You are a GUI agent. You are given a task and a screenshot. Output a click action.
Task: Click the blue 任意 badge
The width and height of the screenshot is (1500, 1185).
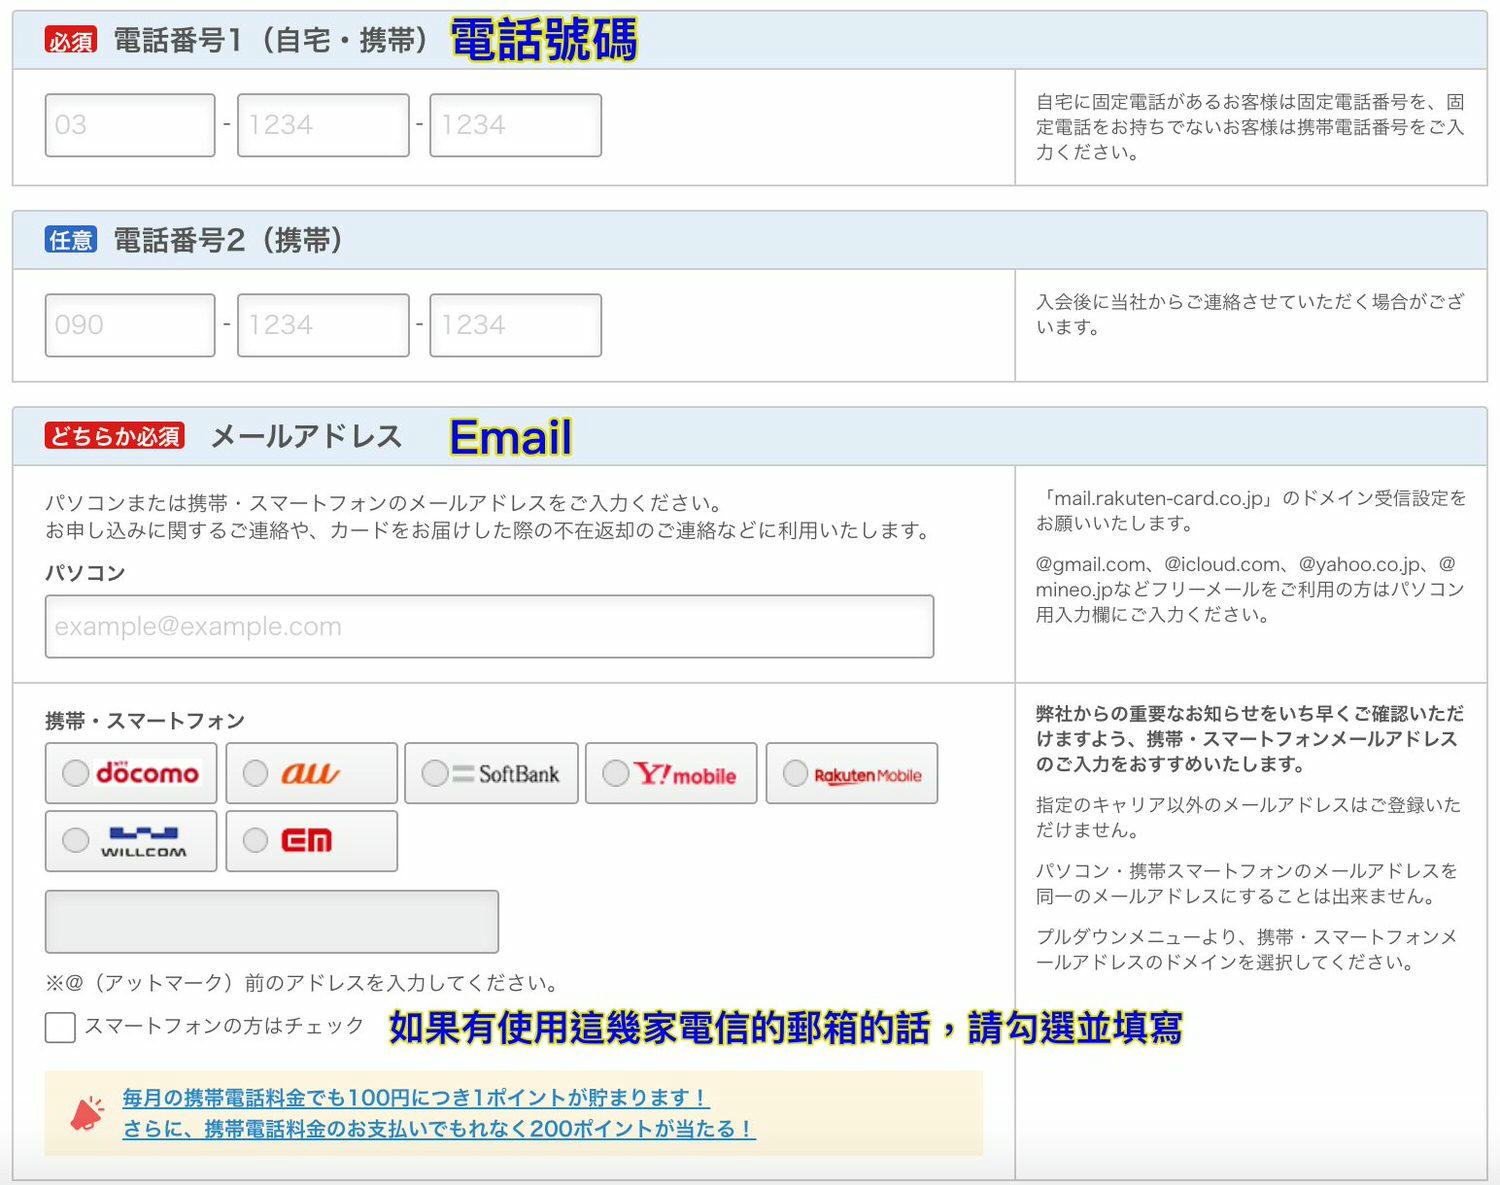72,239
